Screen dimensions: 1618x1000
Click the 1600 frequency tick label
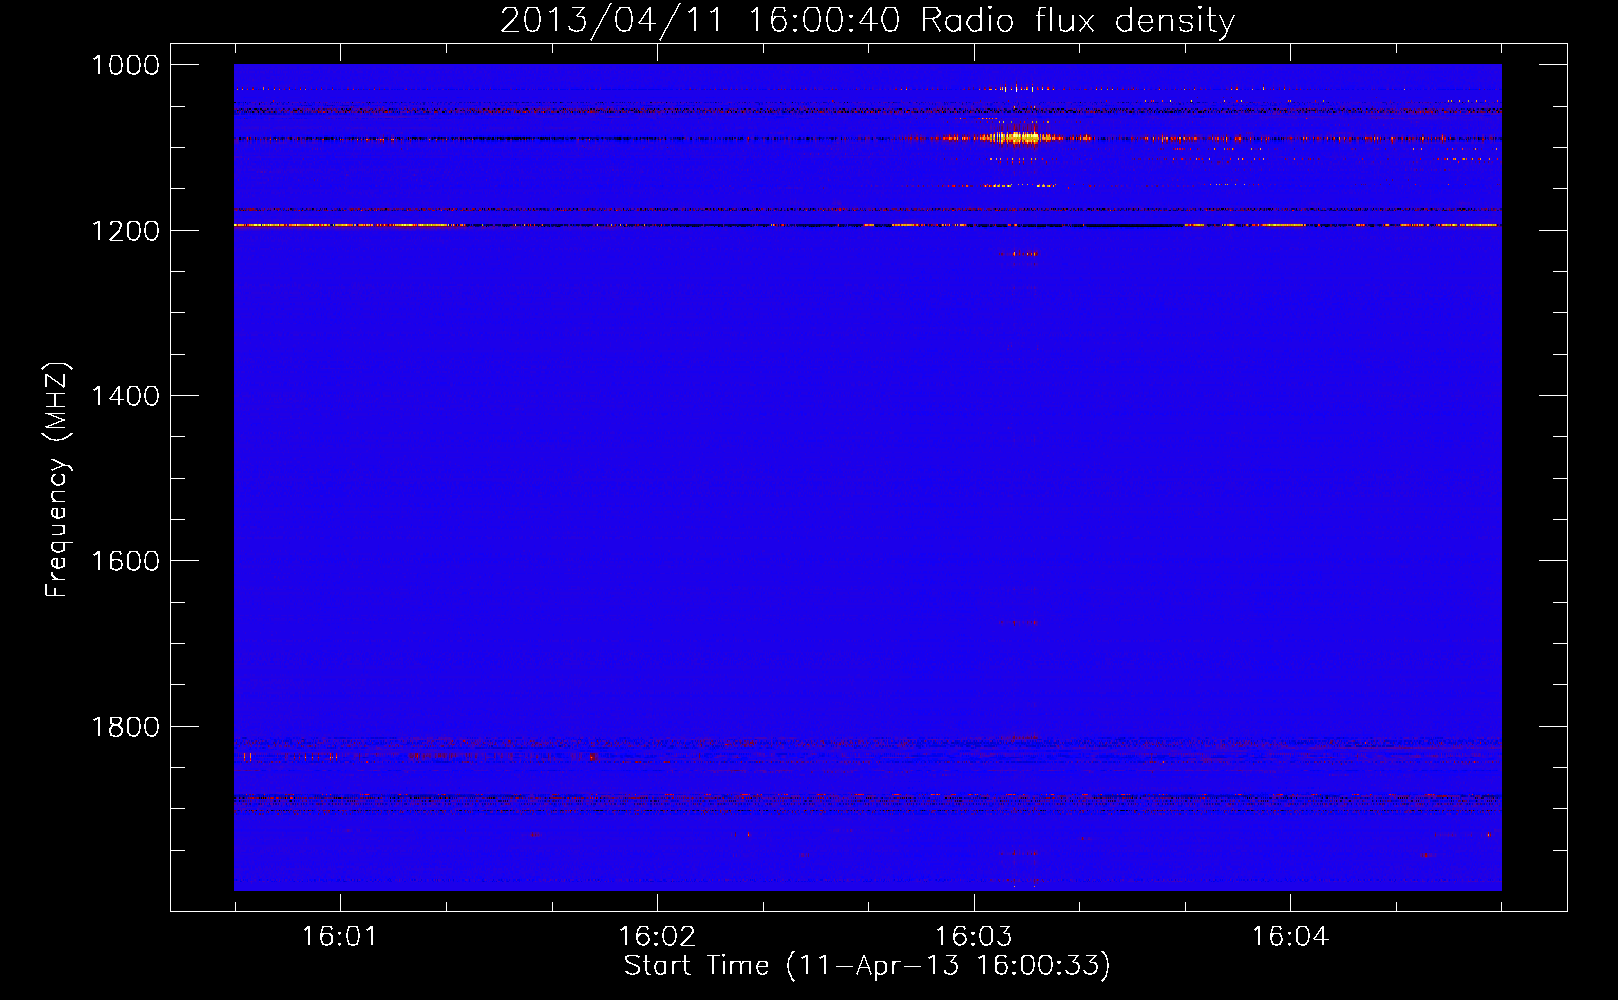[126, 561]
